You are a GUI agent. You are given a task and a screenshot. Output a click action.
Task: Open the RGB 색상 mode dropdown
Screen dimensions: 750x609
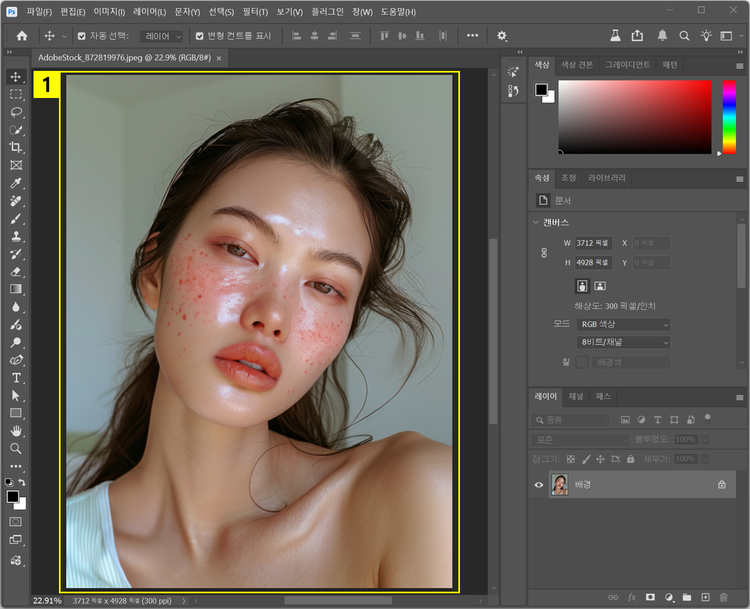point(624,324)
